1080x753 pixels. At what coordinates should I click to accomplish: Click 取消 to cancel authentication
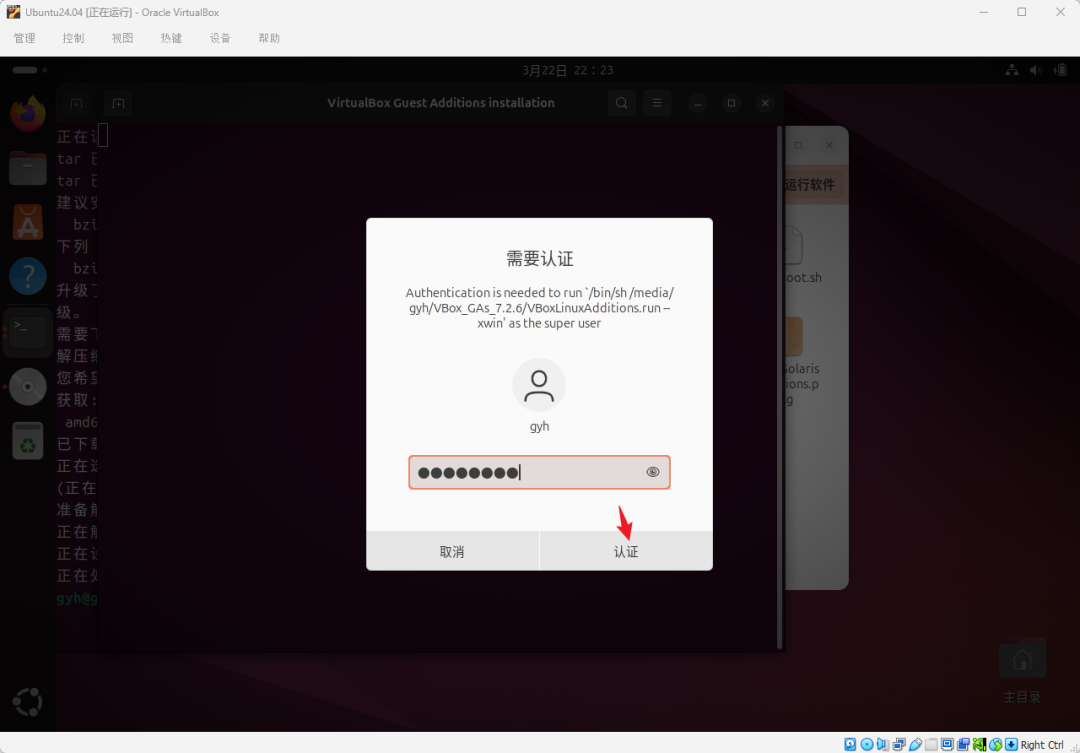pyautogui.click(x=453, y=550)
